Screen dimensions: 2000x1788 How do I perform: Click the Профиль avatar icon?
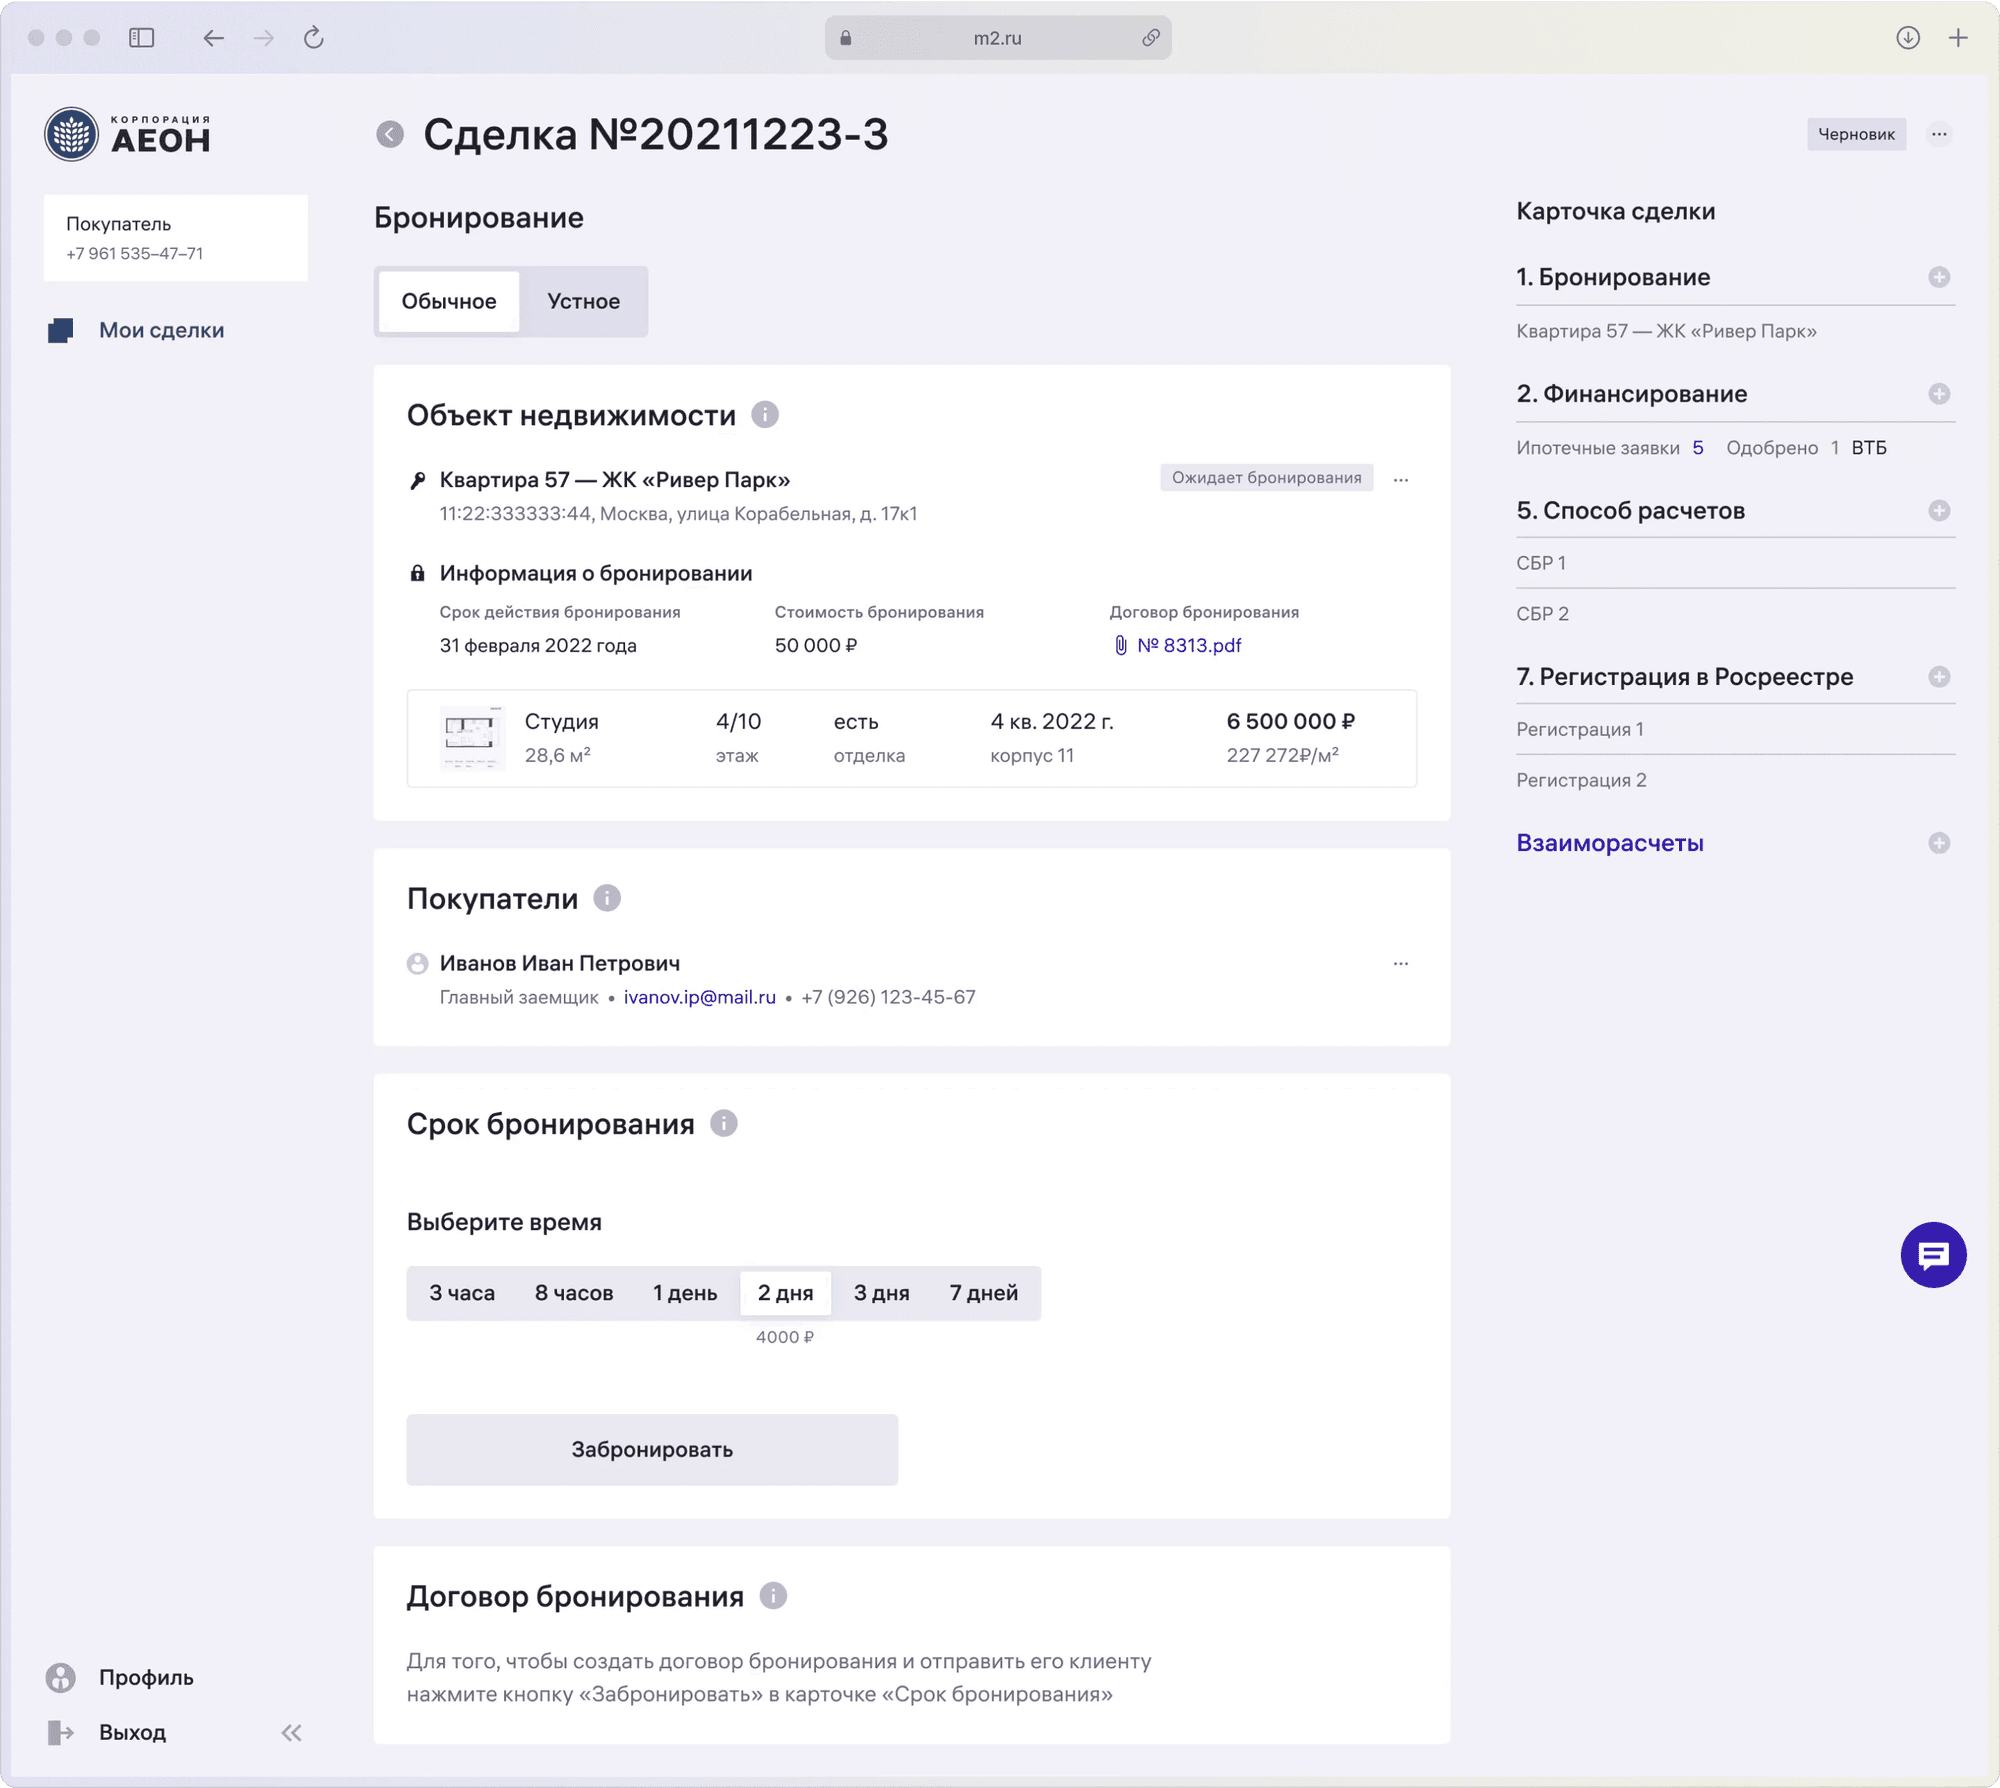point(61,1677)
